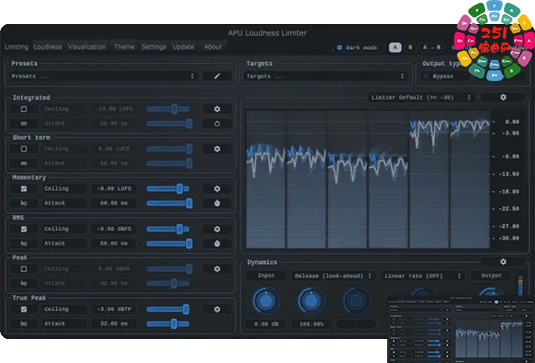Click the A to B copy button
Viewport: 535px width, 363px height.
coord(431,47)
